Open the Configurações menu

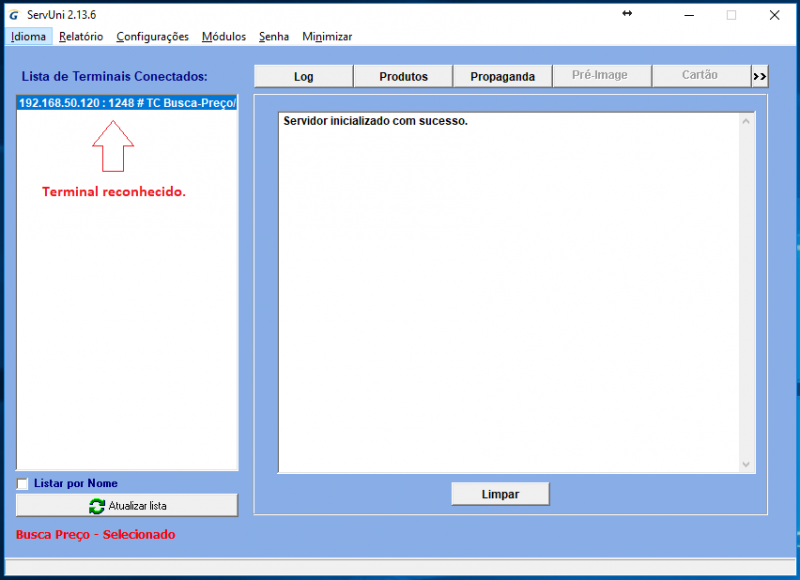152,36
